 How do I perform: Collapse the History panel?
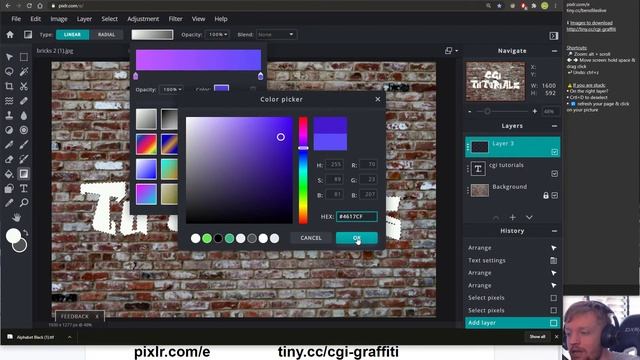tap(554, 231)
